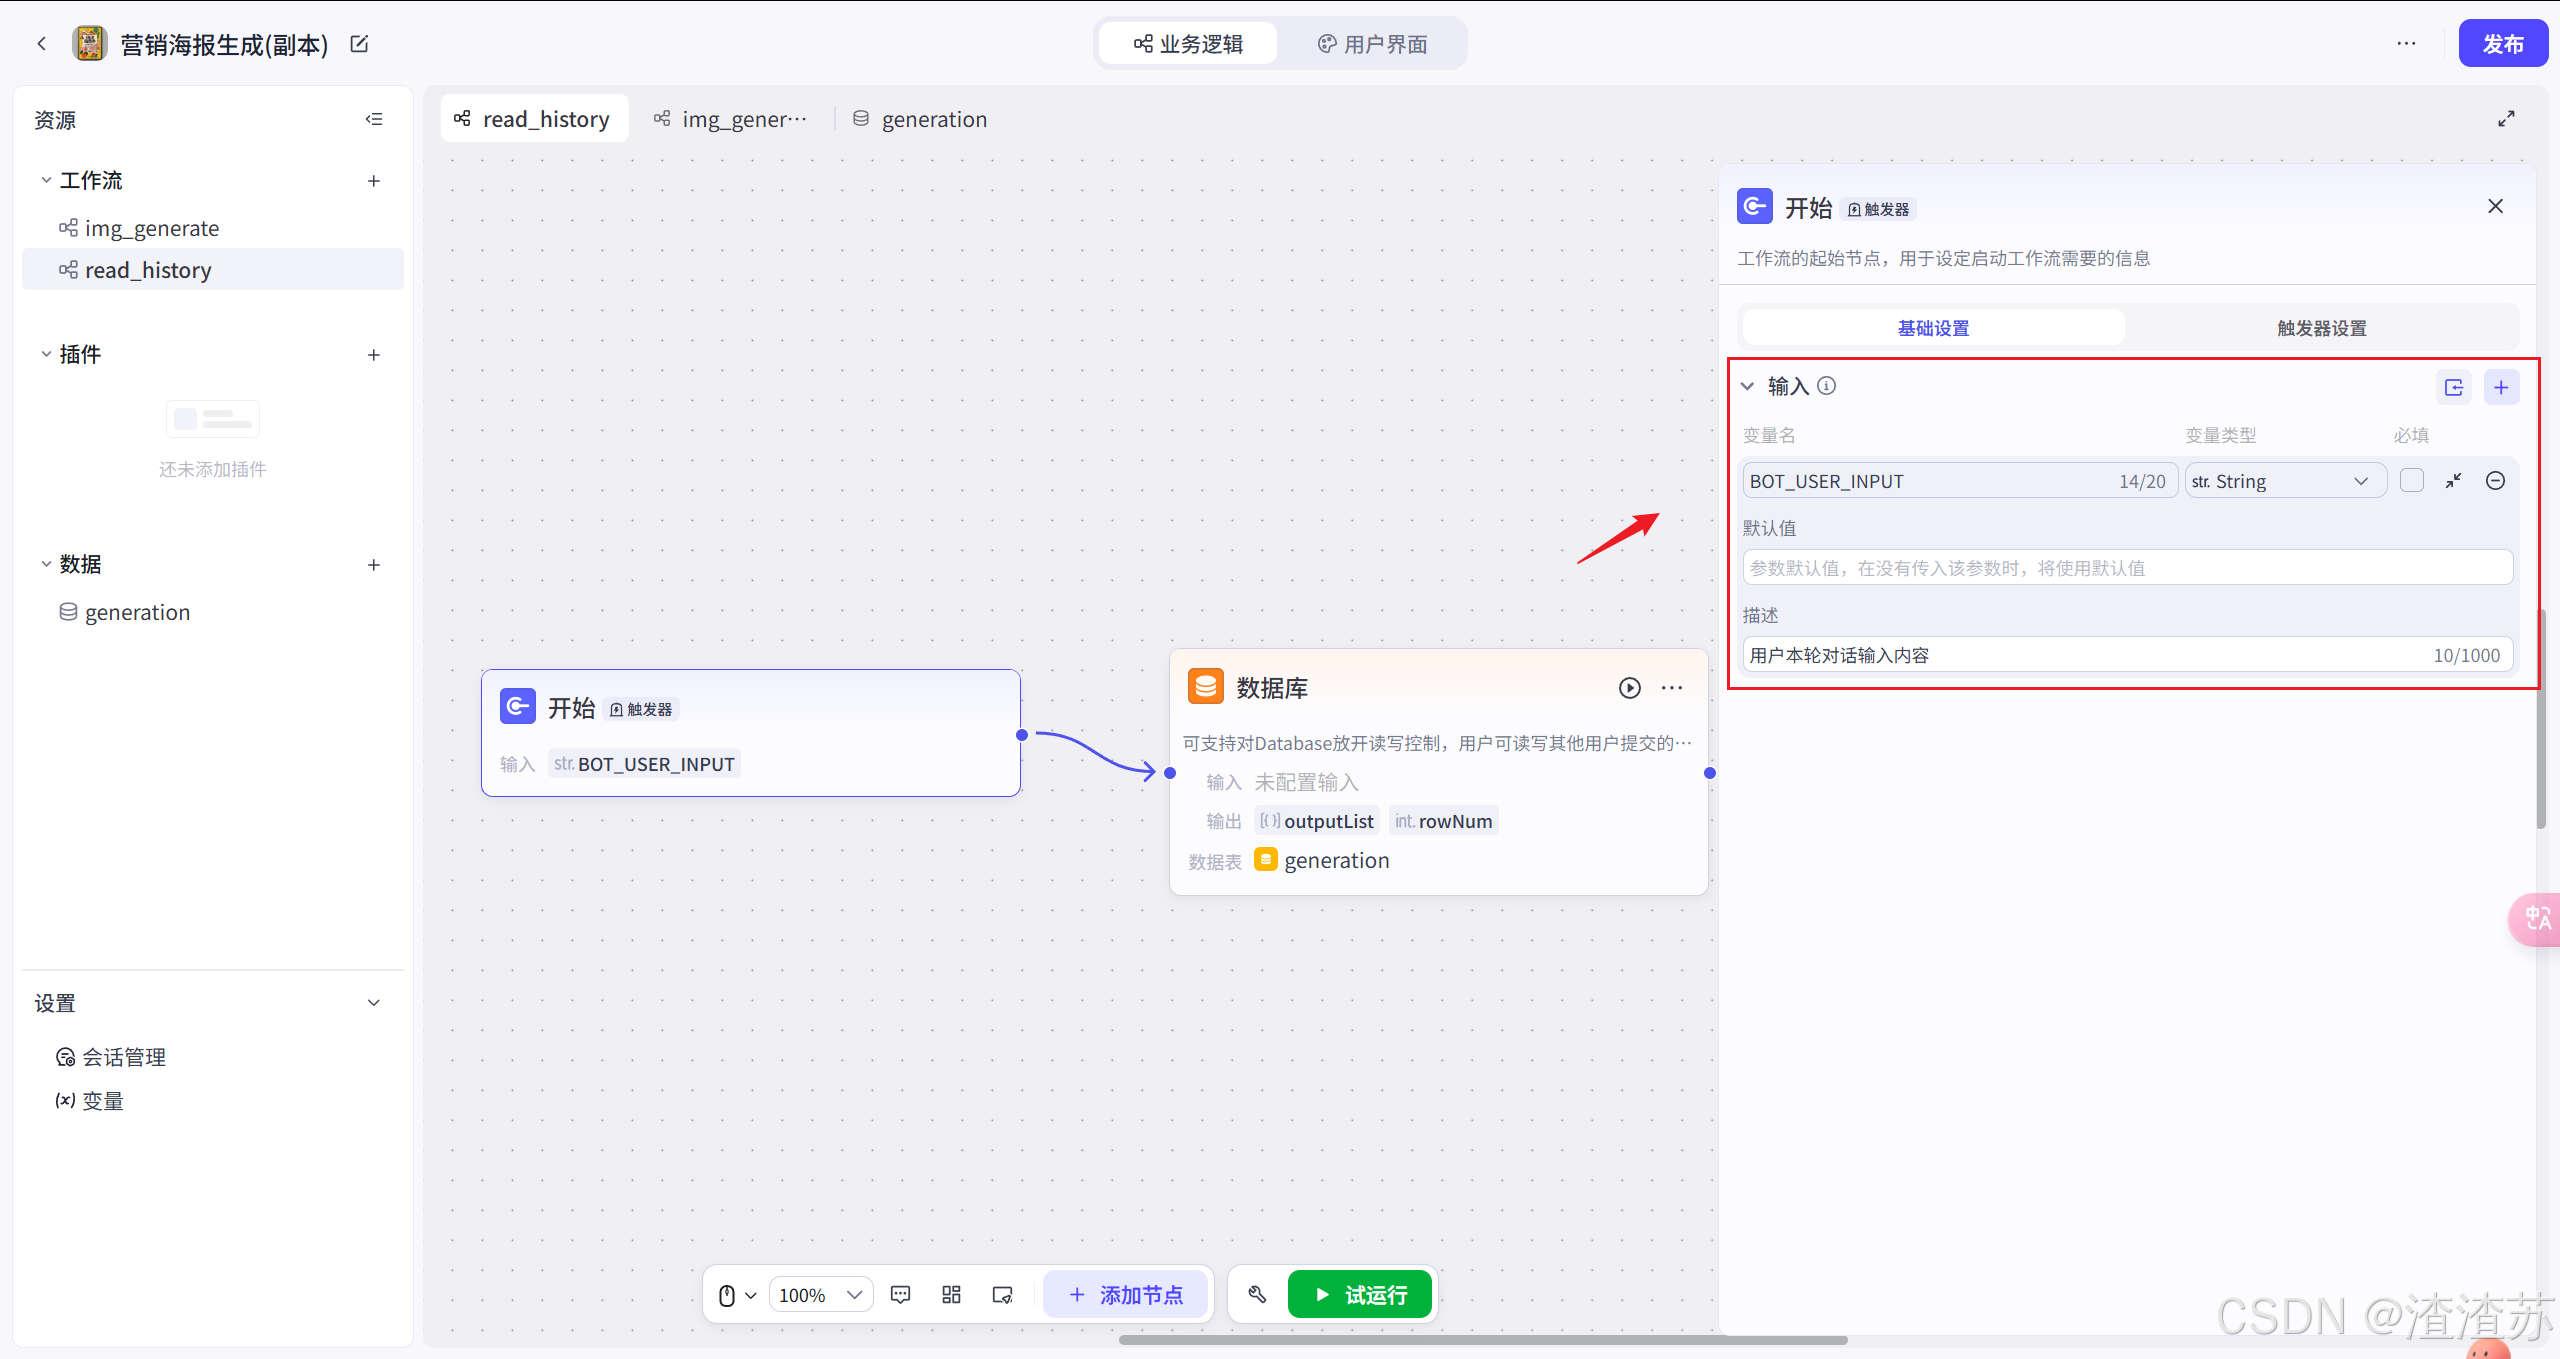Click the 默认值 default value input field
2560x1359 pixels.
coord(2126,568)
